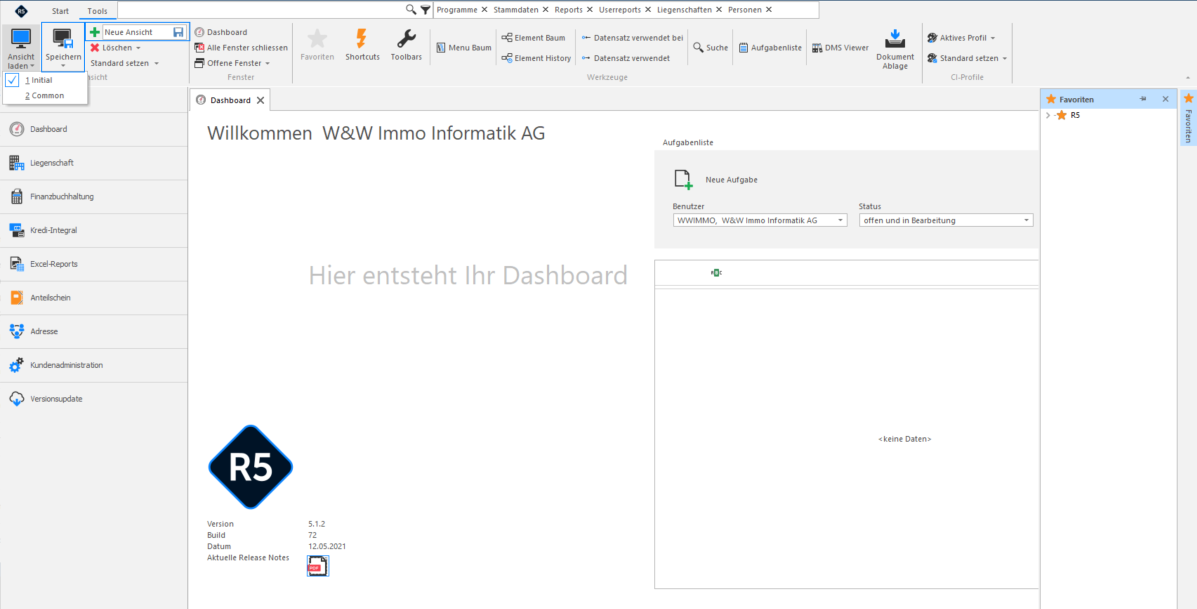Open the Shortcuts lightning tool
The image size is (1197, 609).
[x=362, y=46]
